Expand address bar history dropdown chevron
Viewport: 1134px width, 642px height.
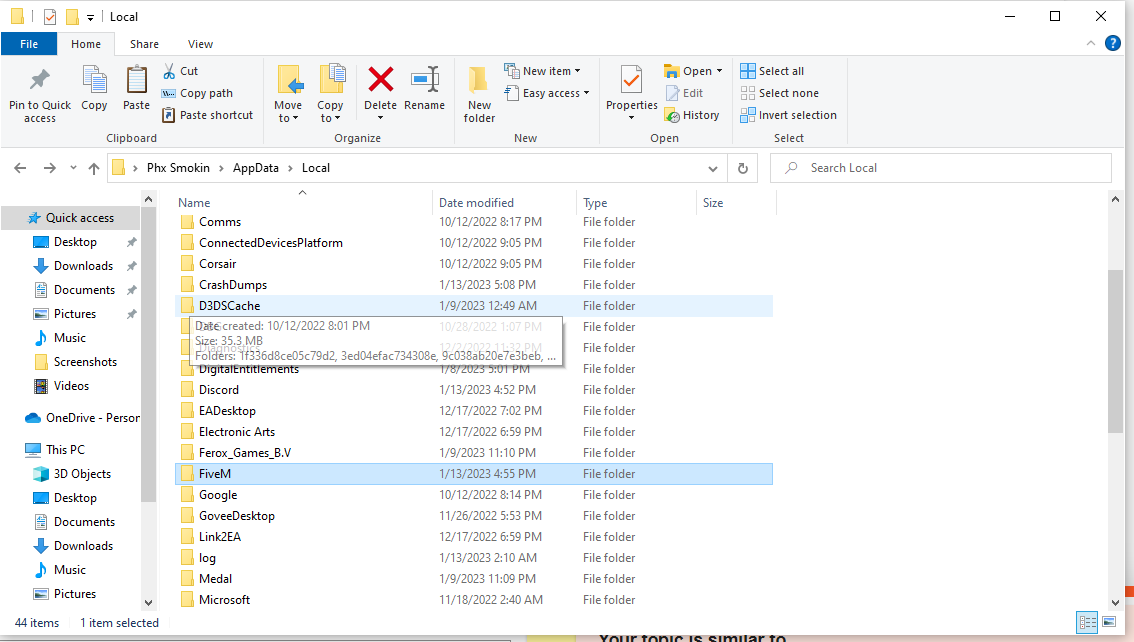point(712,168)
